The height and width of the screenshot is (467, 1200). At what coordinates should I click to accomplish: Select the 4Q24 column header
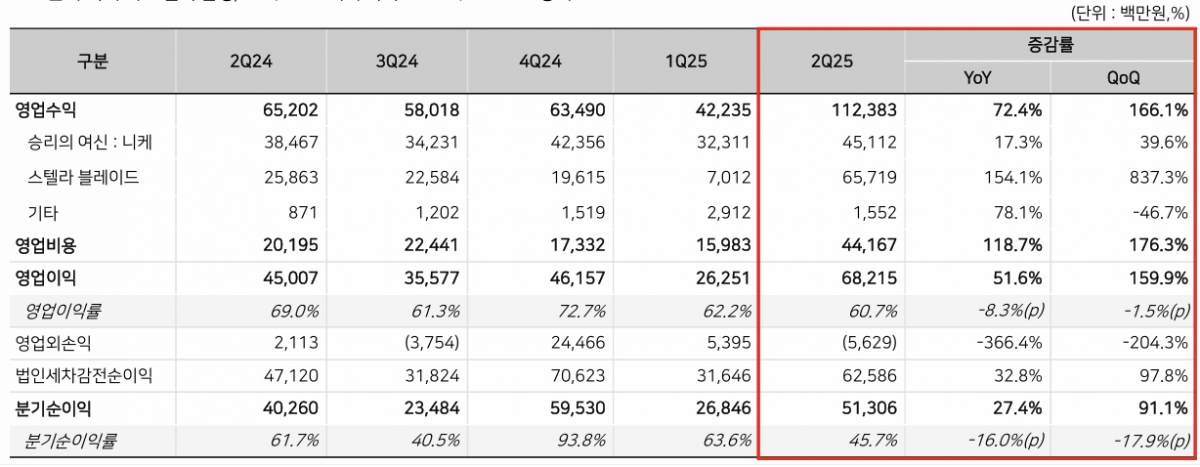543,61
